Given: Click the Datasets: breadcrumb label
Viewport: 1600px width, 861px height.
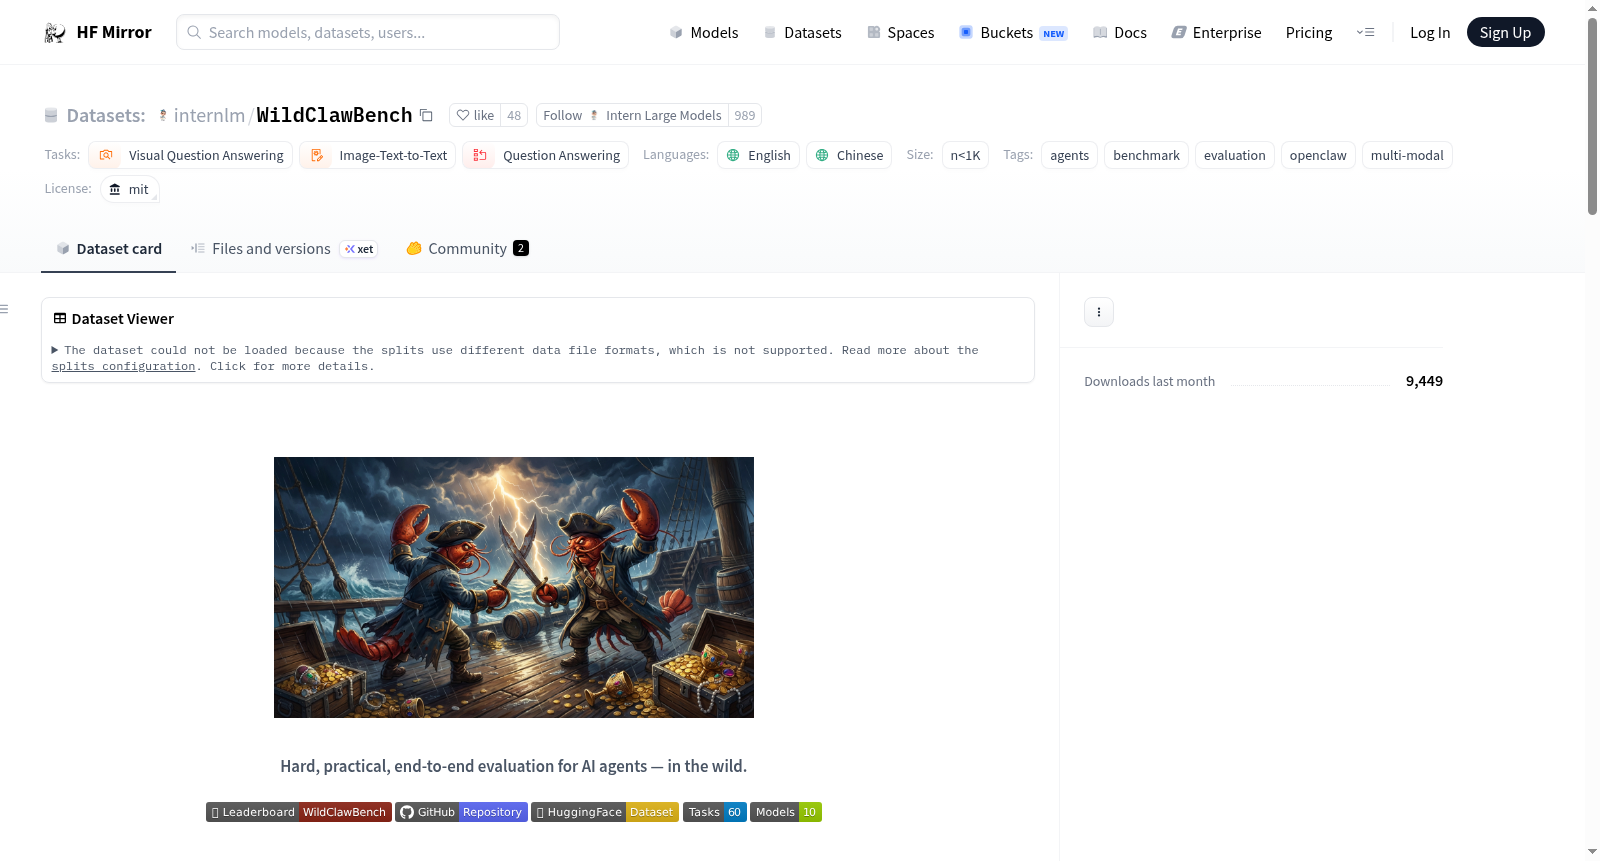Looking at the screenshot, I should (106, 115).
